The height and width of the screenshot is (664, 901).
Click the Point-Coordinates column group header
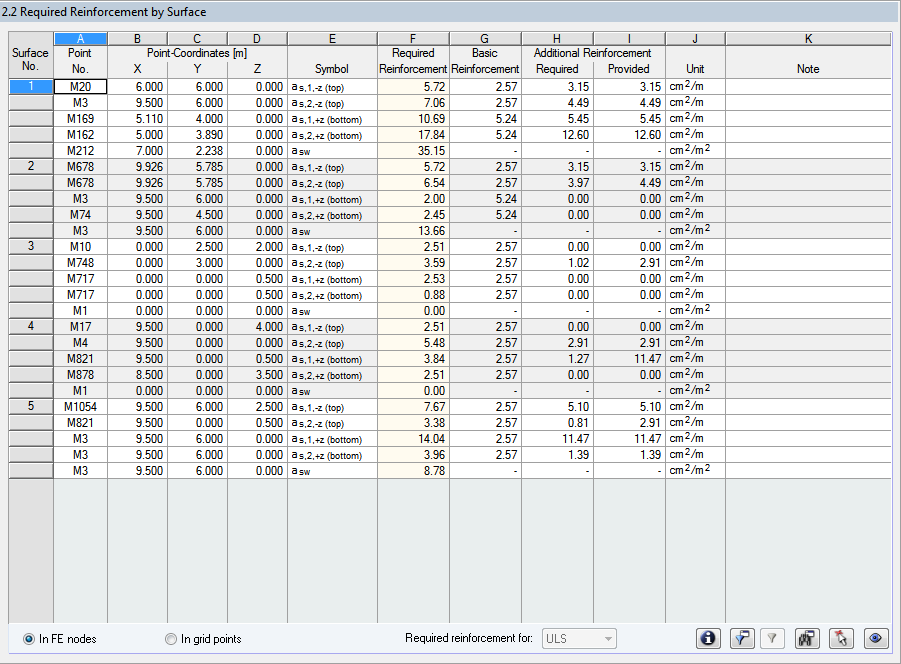(x=196, y=52)
